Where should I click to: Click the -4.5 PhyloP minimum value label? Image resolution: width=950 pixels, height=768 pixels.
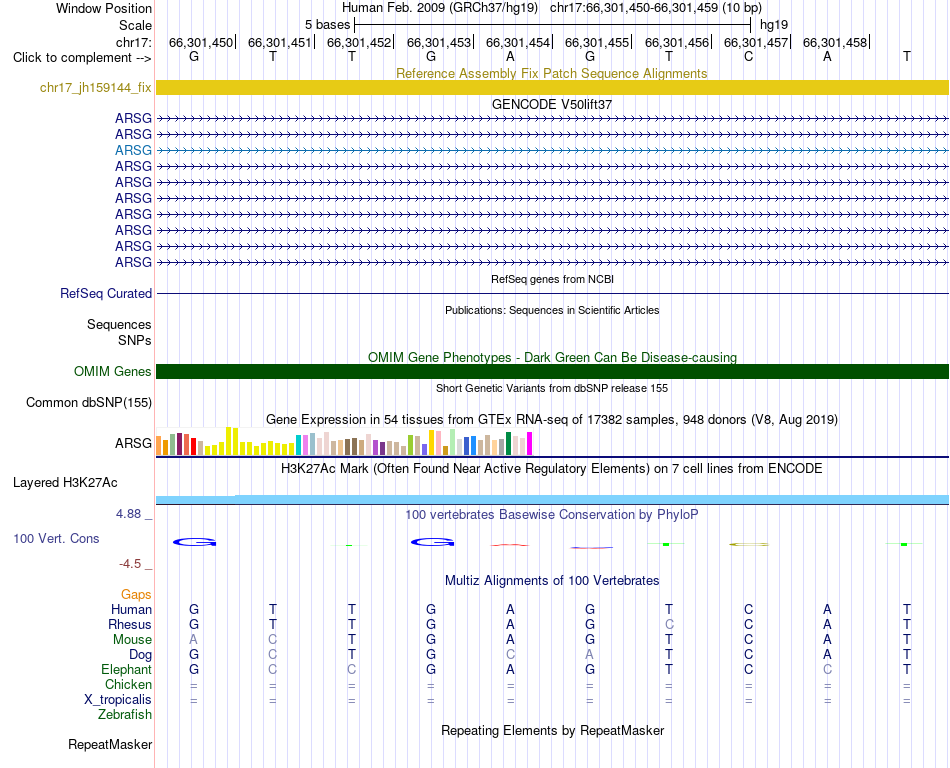pos(130,564)
